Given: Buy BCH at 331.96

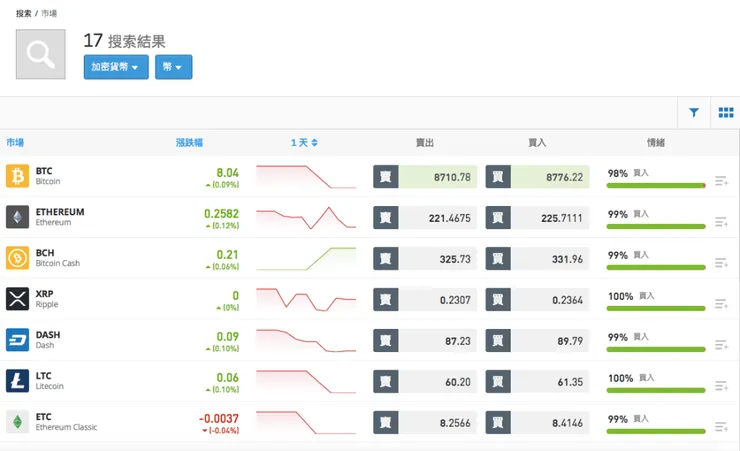Looking at the screenshot, I should (537, 259).
